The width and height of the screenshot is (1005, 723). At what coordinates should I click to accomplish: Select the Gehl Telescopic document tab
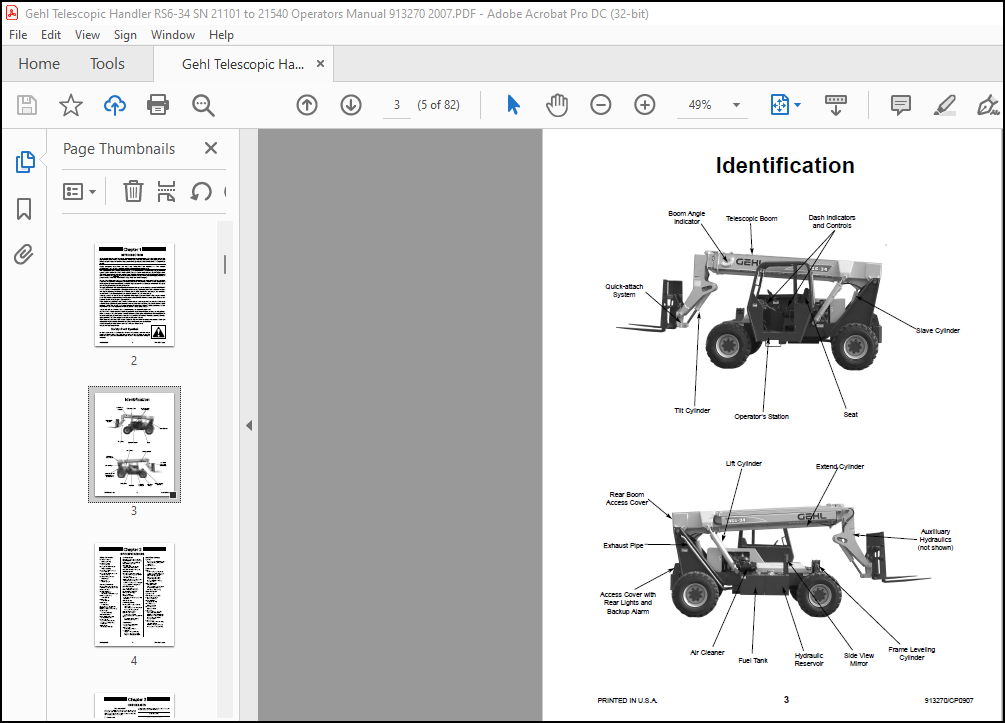[x=243, y=64]
